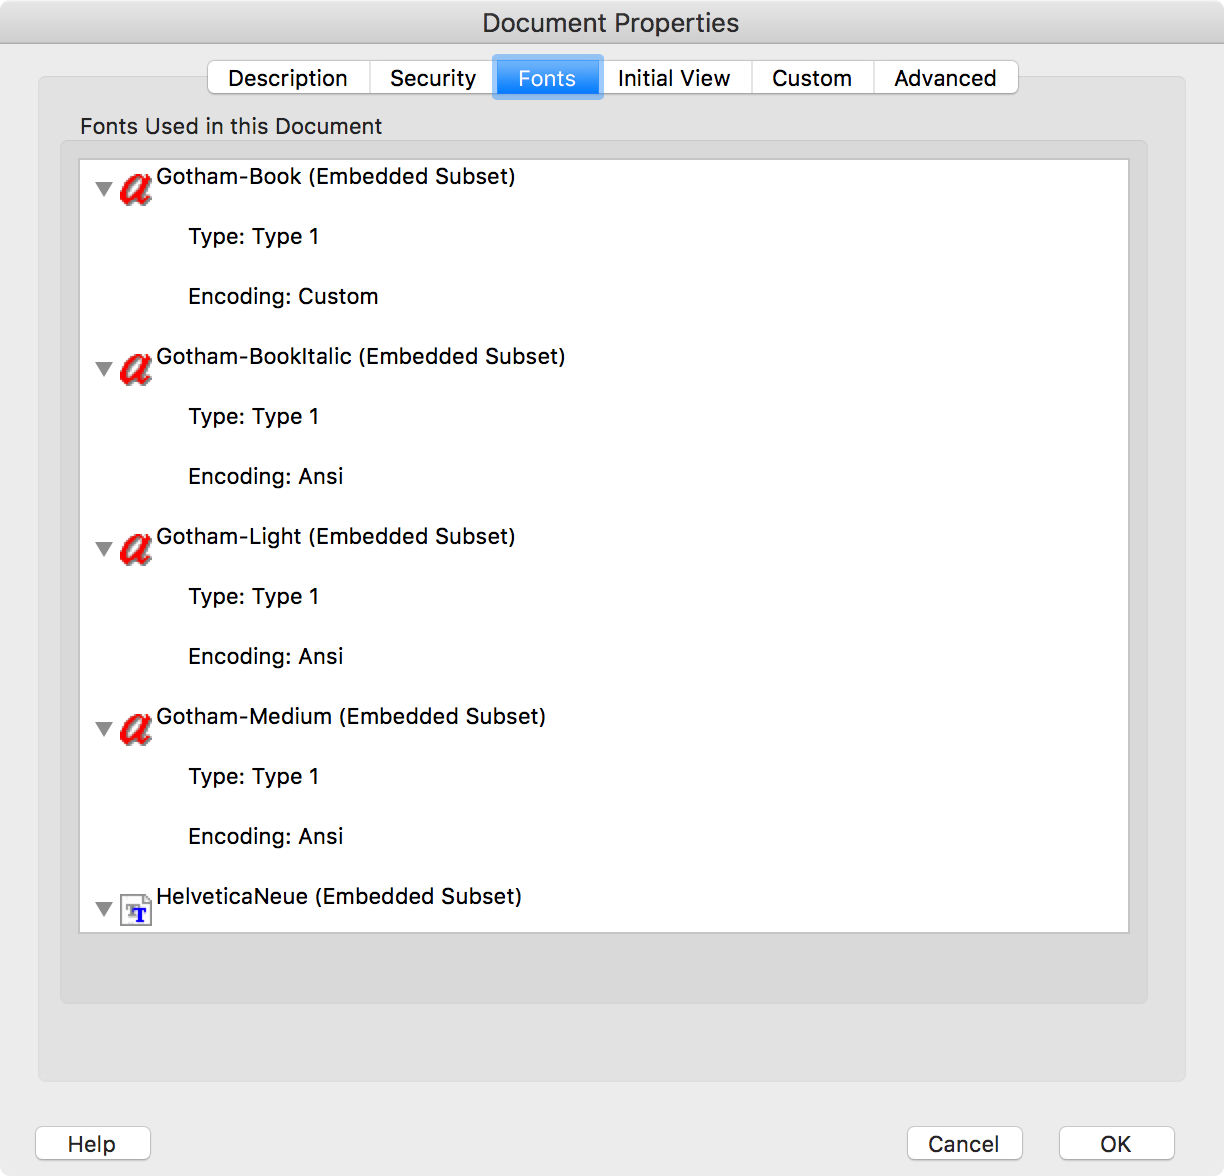The width and height of the screenshot is (1224, 1176).
Task: Open the Custom tab
Action: 811,77
